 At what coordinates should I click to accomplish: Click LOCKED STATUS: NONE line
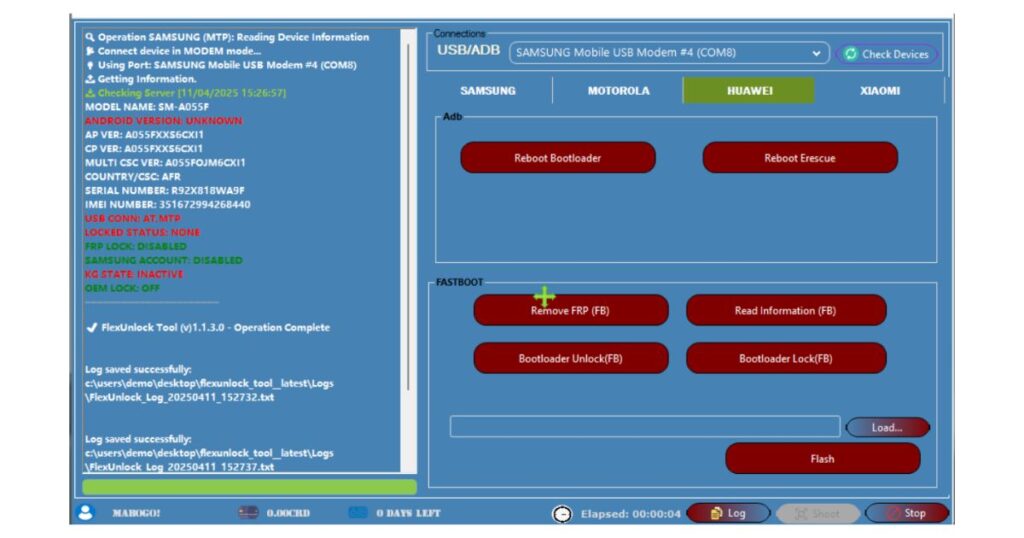click(x=142, y=232)
